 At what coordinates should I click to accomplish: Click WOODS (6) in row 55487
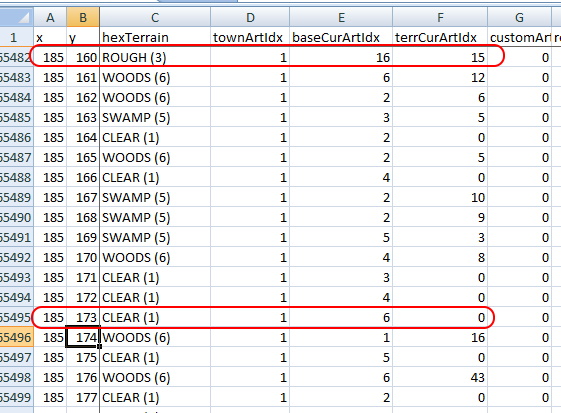(155, 157)
